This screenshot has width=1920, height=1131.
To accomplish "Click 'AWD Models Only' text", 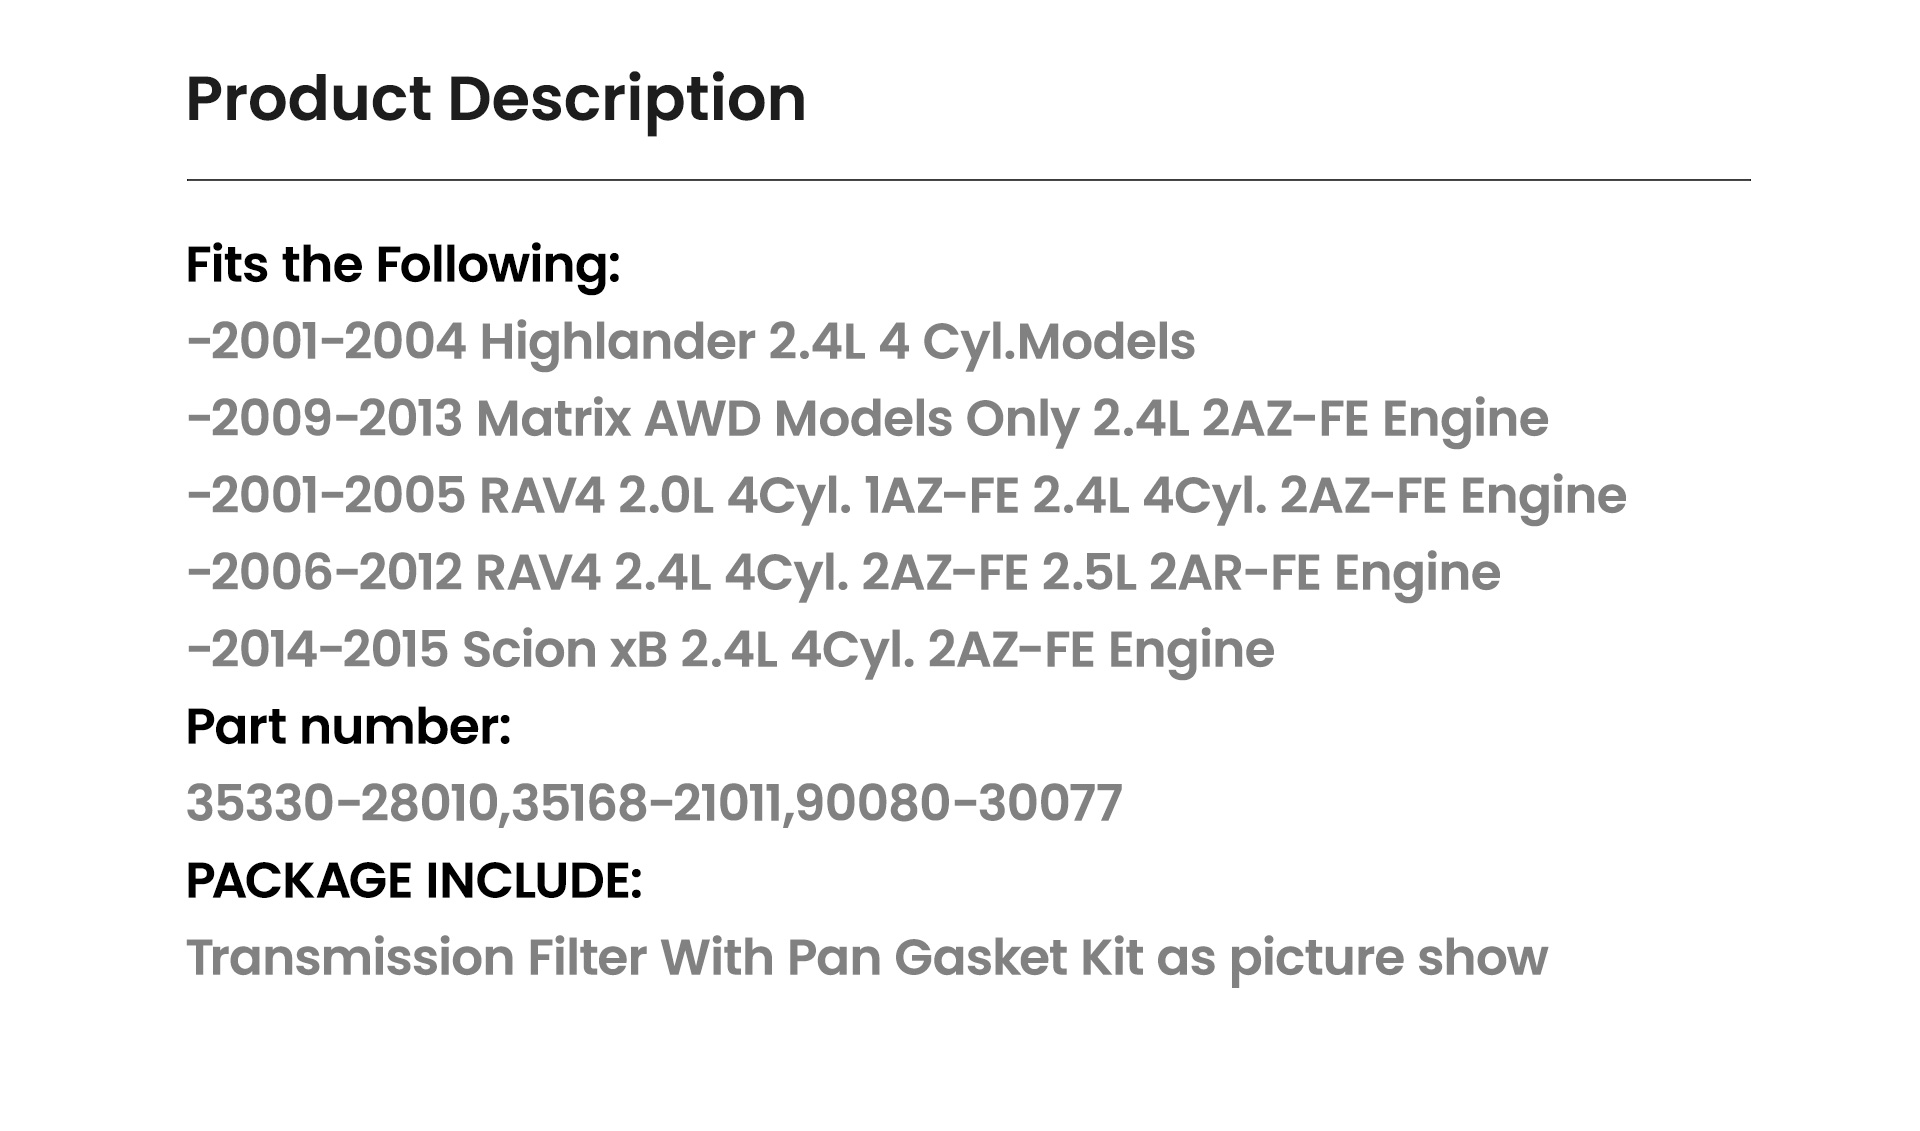I will click(x=860, y=419).
